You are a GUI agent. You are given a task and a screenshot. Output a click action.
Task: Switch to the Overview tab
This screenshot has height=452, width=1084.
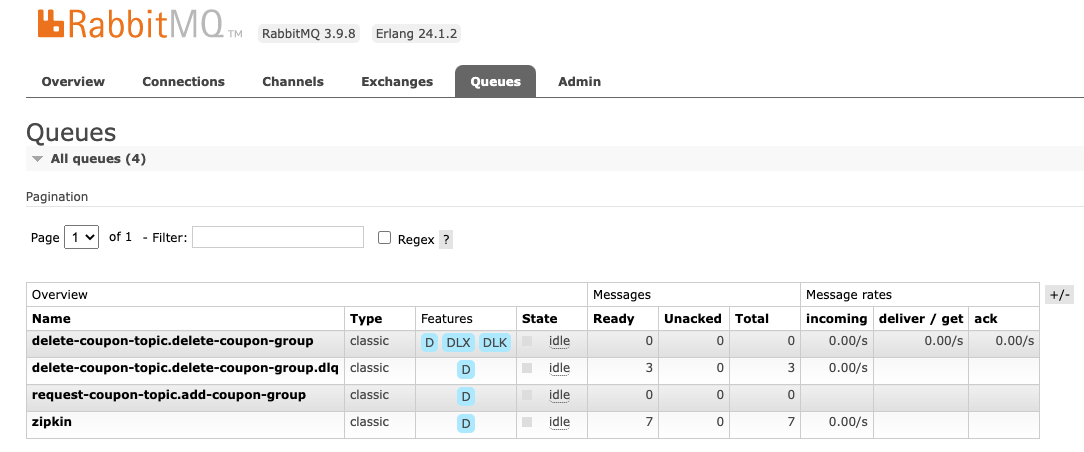click(x=73, y=82)
